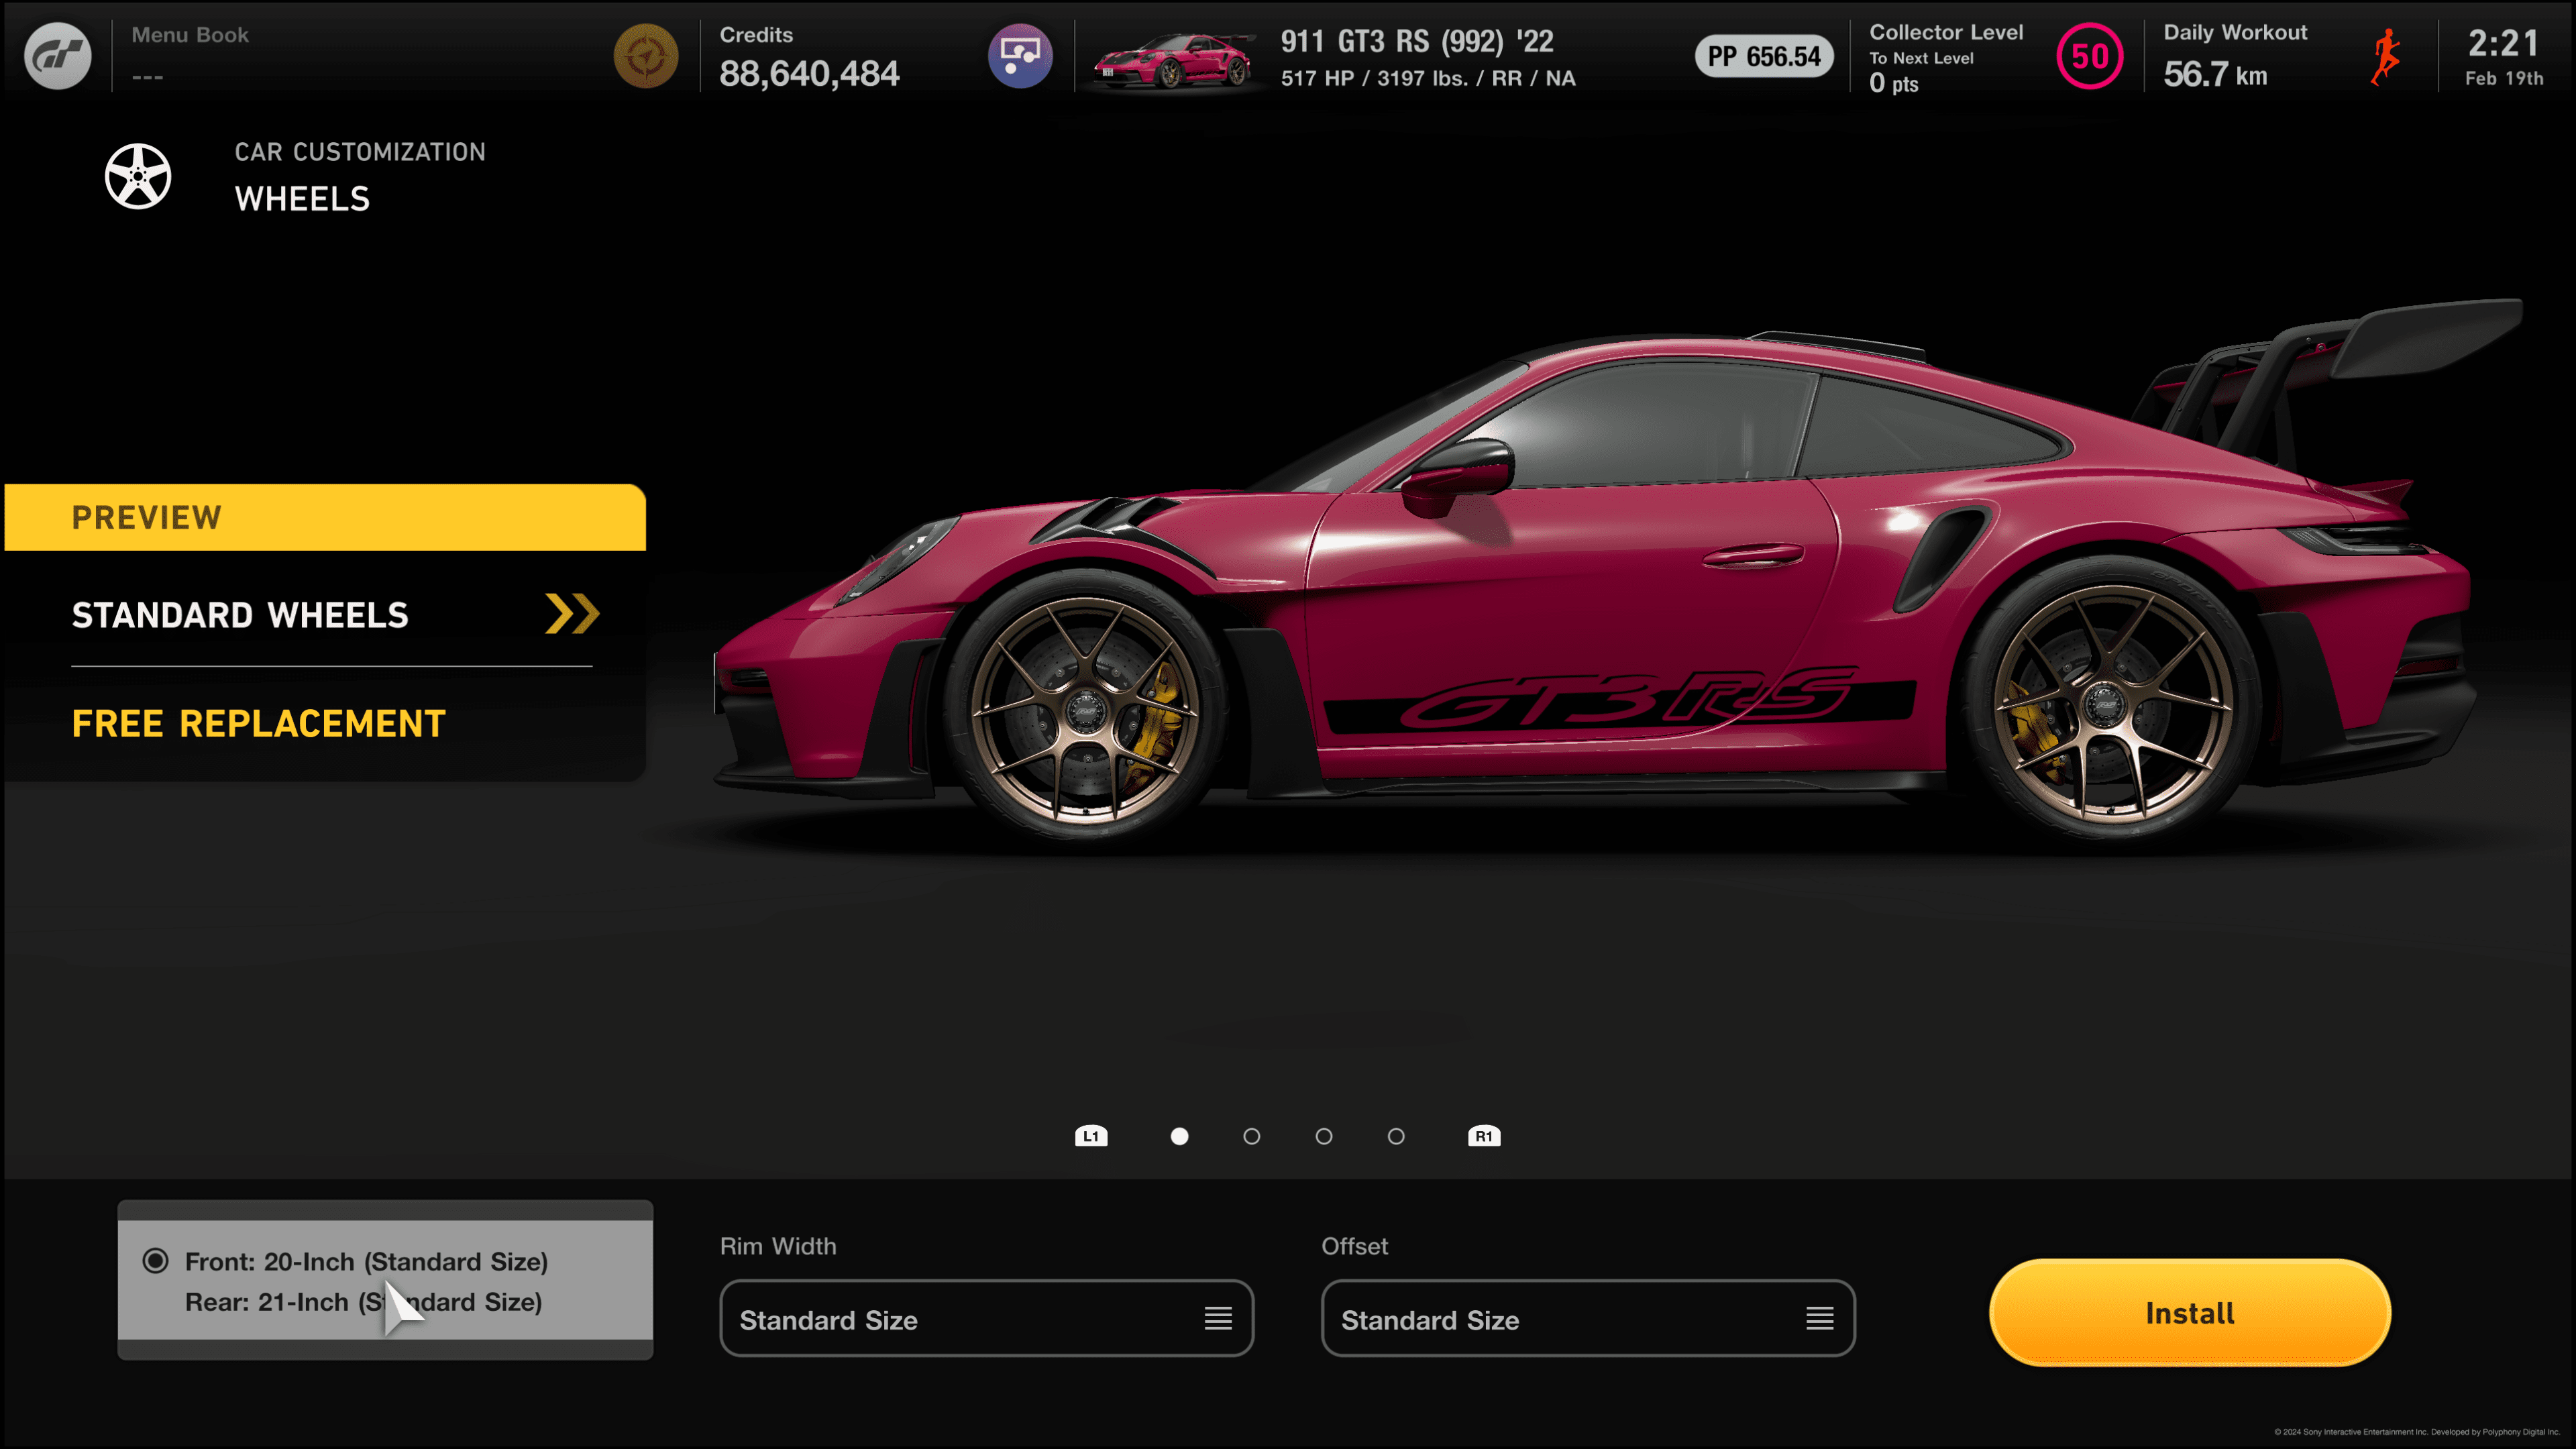Select the third view page dot
The width and height of the screenshot is (2576, 1449).
(x=1324, y=1136)
